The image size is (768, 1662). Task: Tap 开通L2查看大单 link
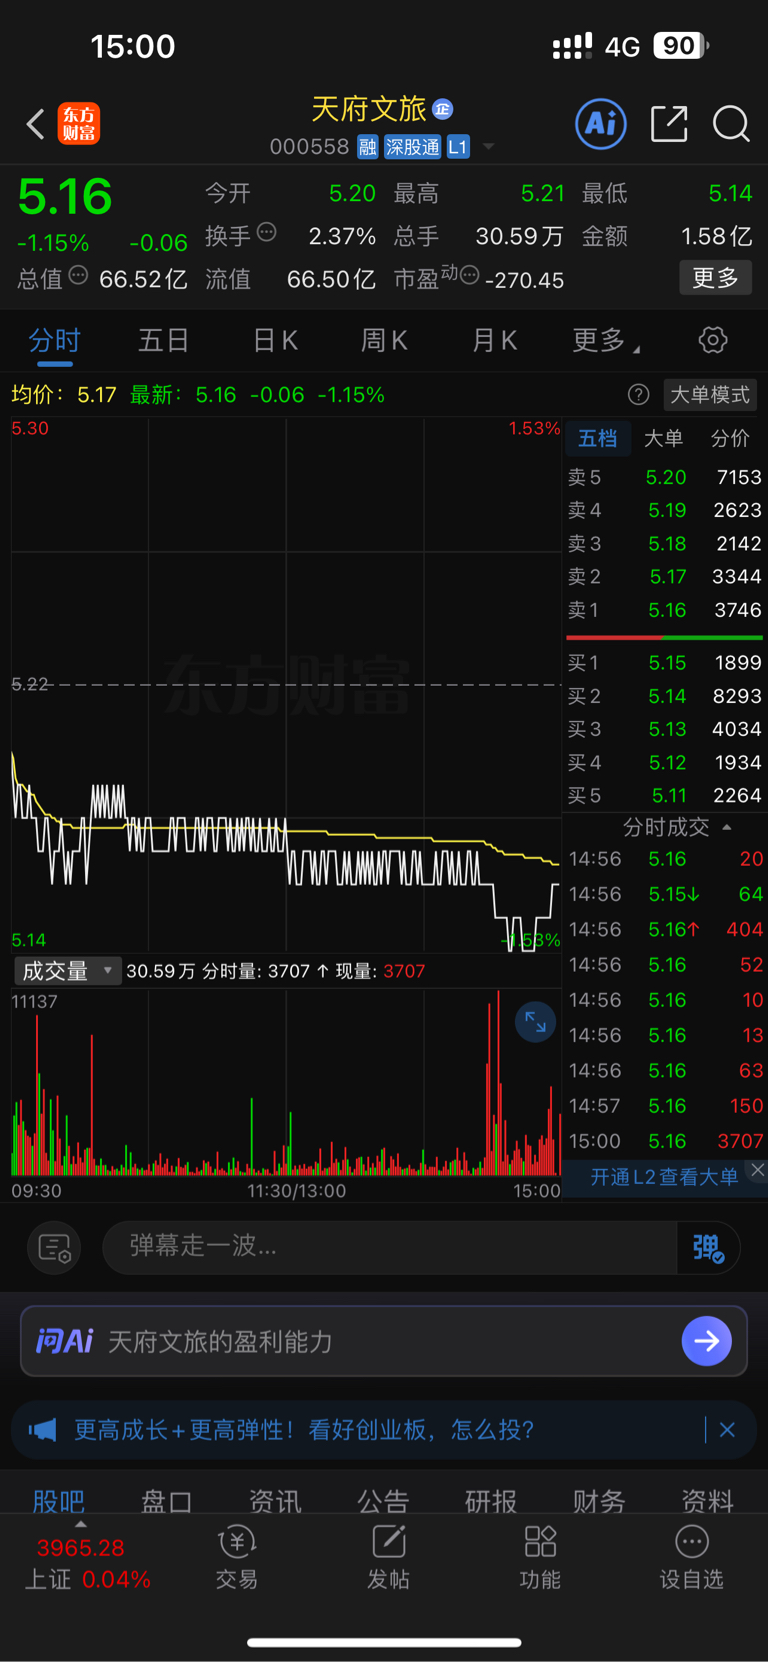click(664, 1177)
